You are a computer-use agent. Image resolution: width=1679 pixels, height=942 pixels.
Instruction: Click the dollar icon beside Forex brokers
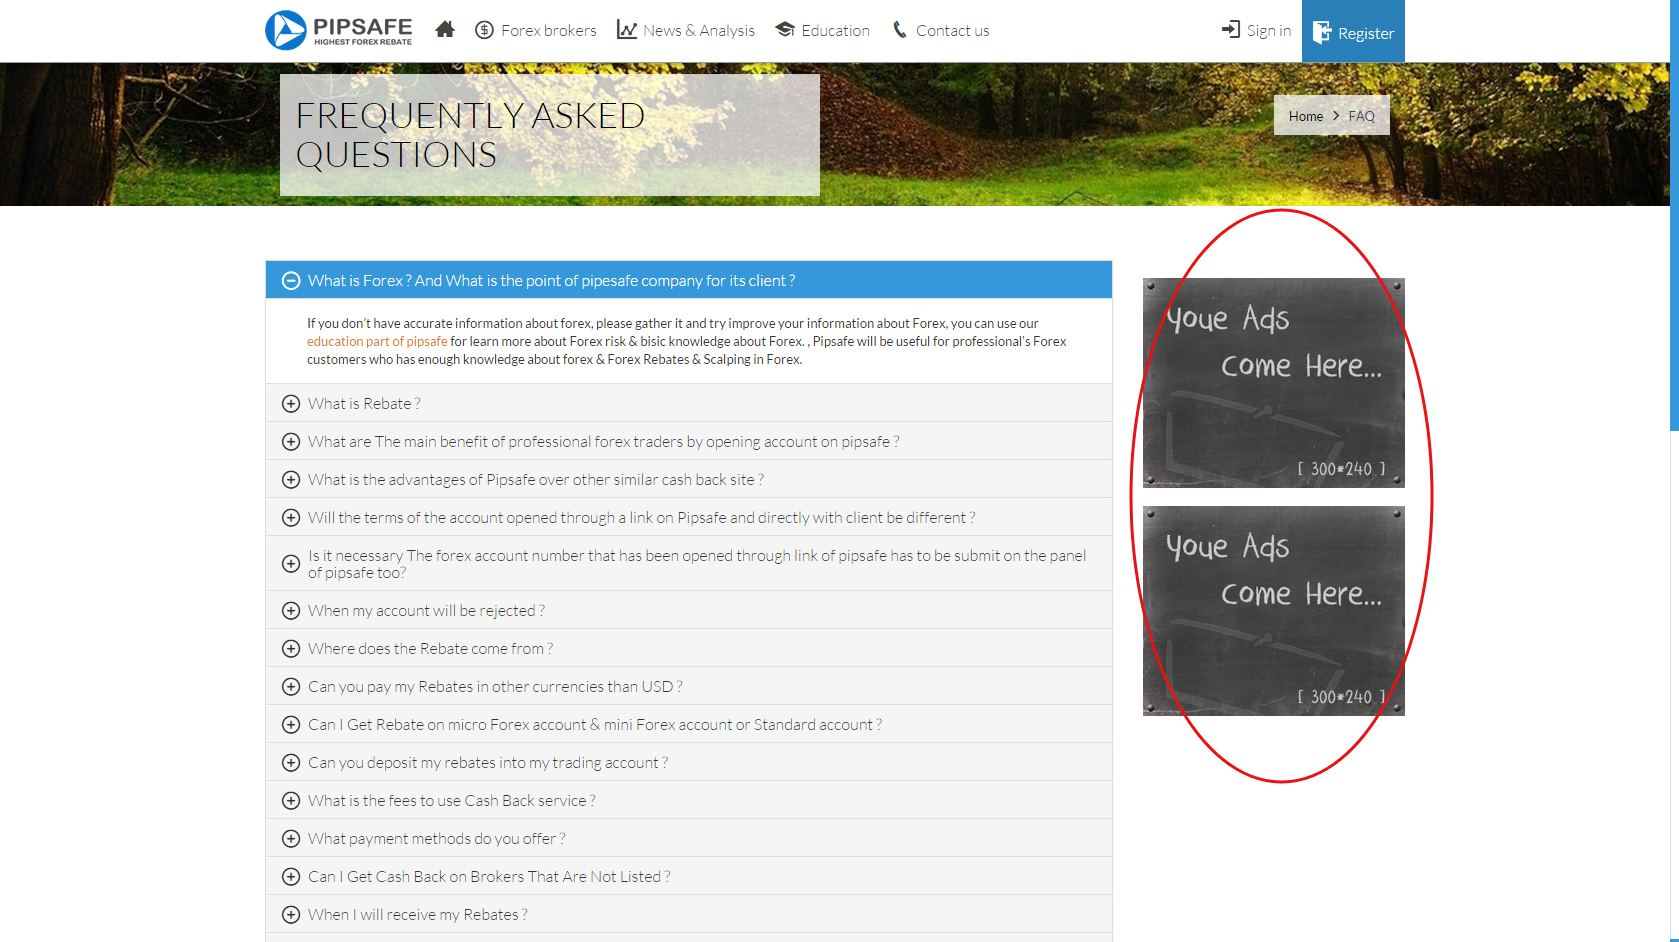click(x=484, y=30)
